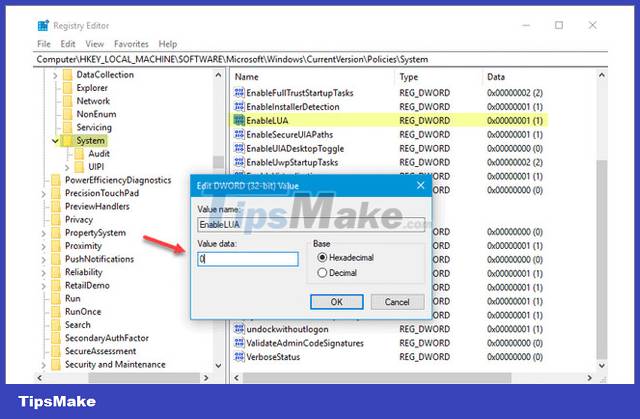640x419 pixels.
Task: Open the File menu
Action: [44, 44]
